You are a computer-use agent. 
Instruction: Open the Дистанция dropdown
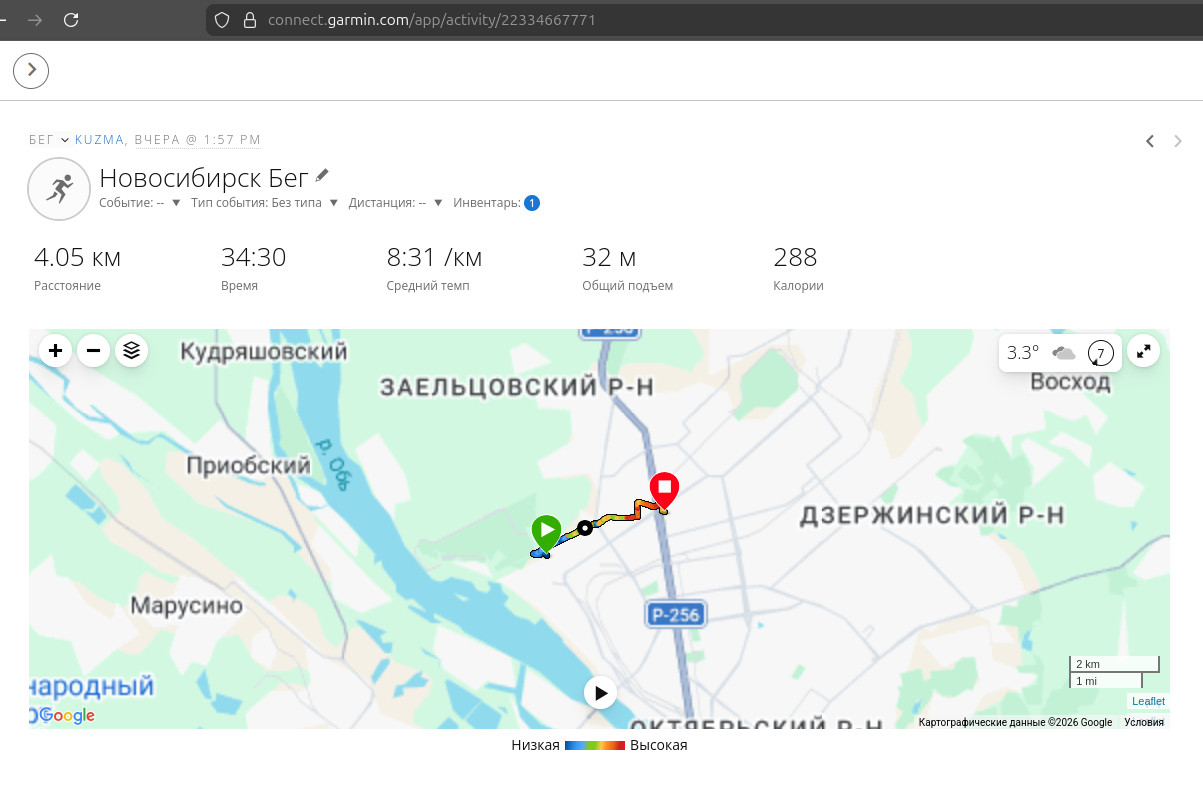coord(396,203)
